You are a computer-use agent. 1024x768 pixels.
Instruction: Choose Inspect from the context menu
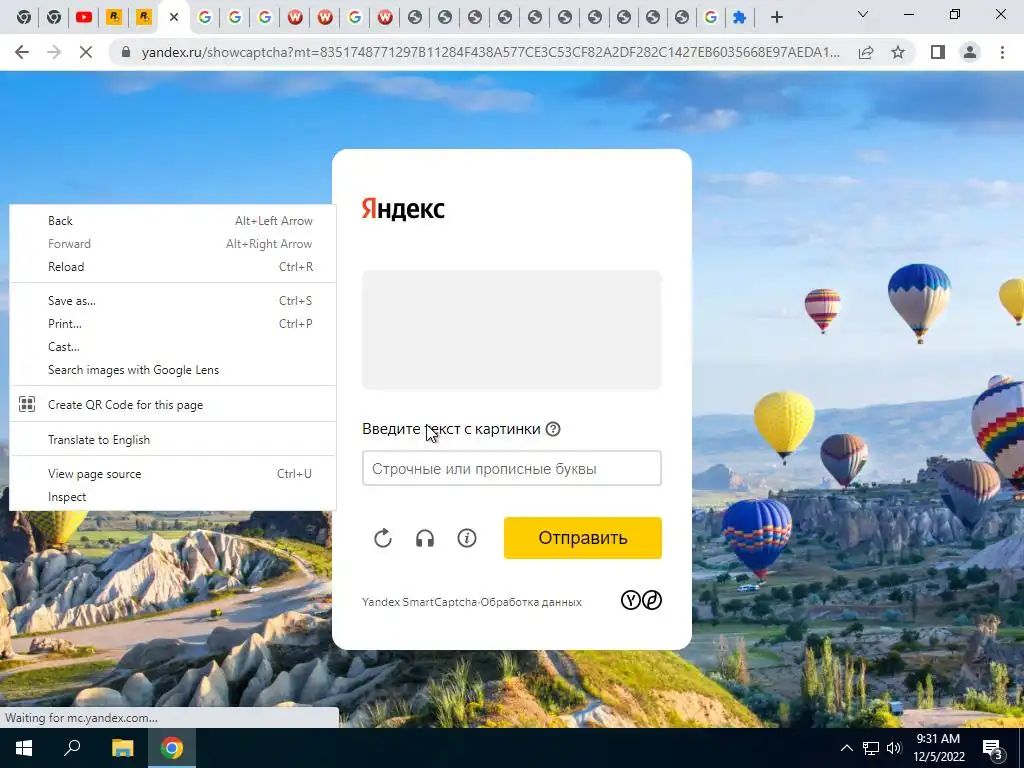click(x=173, y=497)
